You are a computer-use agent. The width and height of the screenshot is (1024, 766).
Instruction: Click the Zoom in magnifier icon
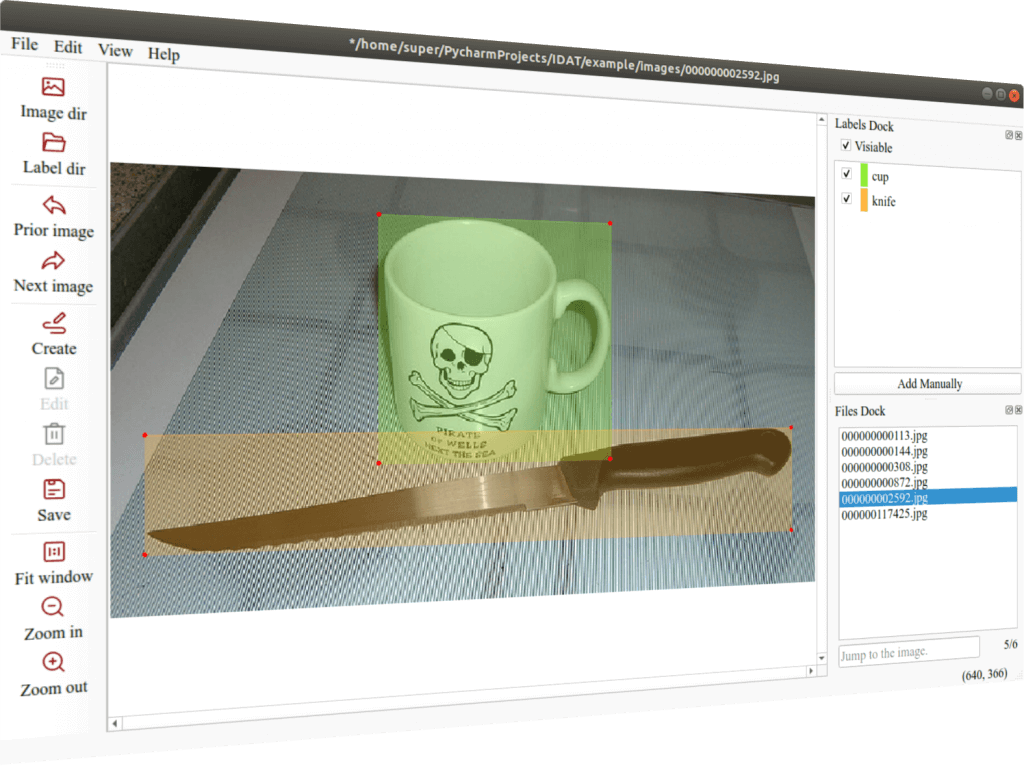[x=53, y=607]
